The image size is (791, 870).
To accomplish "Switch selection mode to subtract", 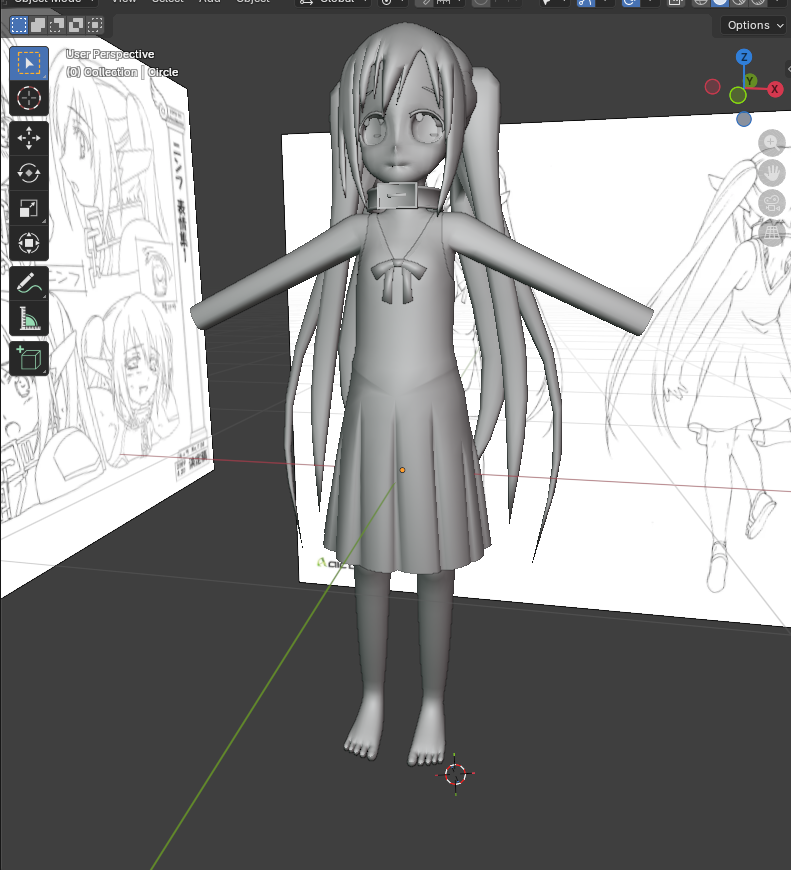I will click(57, 25).
